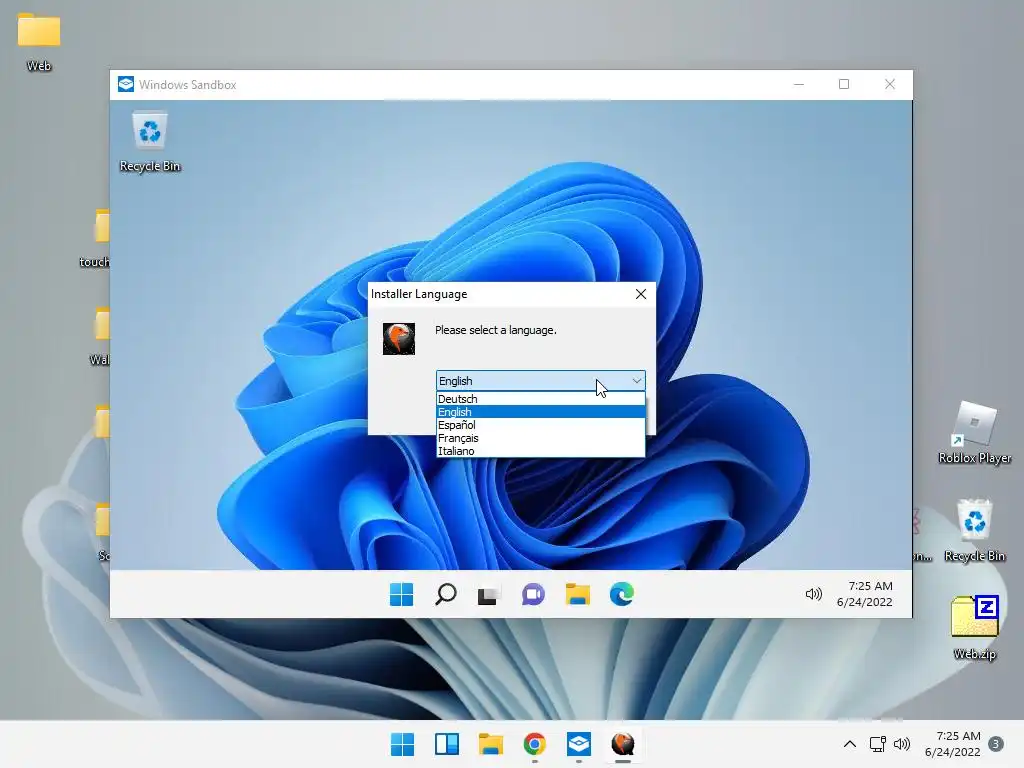Select the host desktop Recycle Bin
Image resolution: width=1024 pixels, height=768 pixels.
click(974, 531)
